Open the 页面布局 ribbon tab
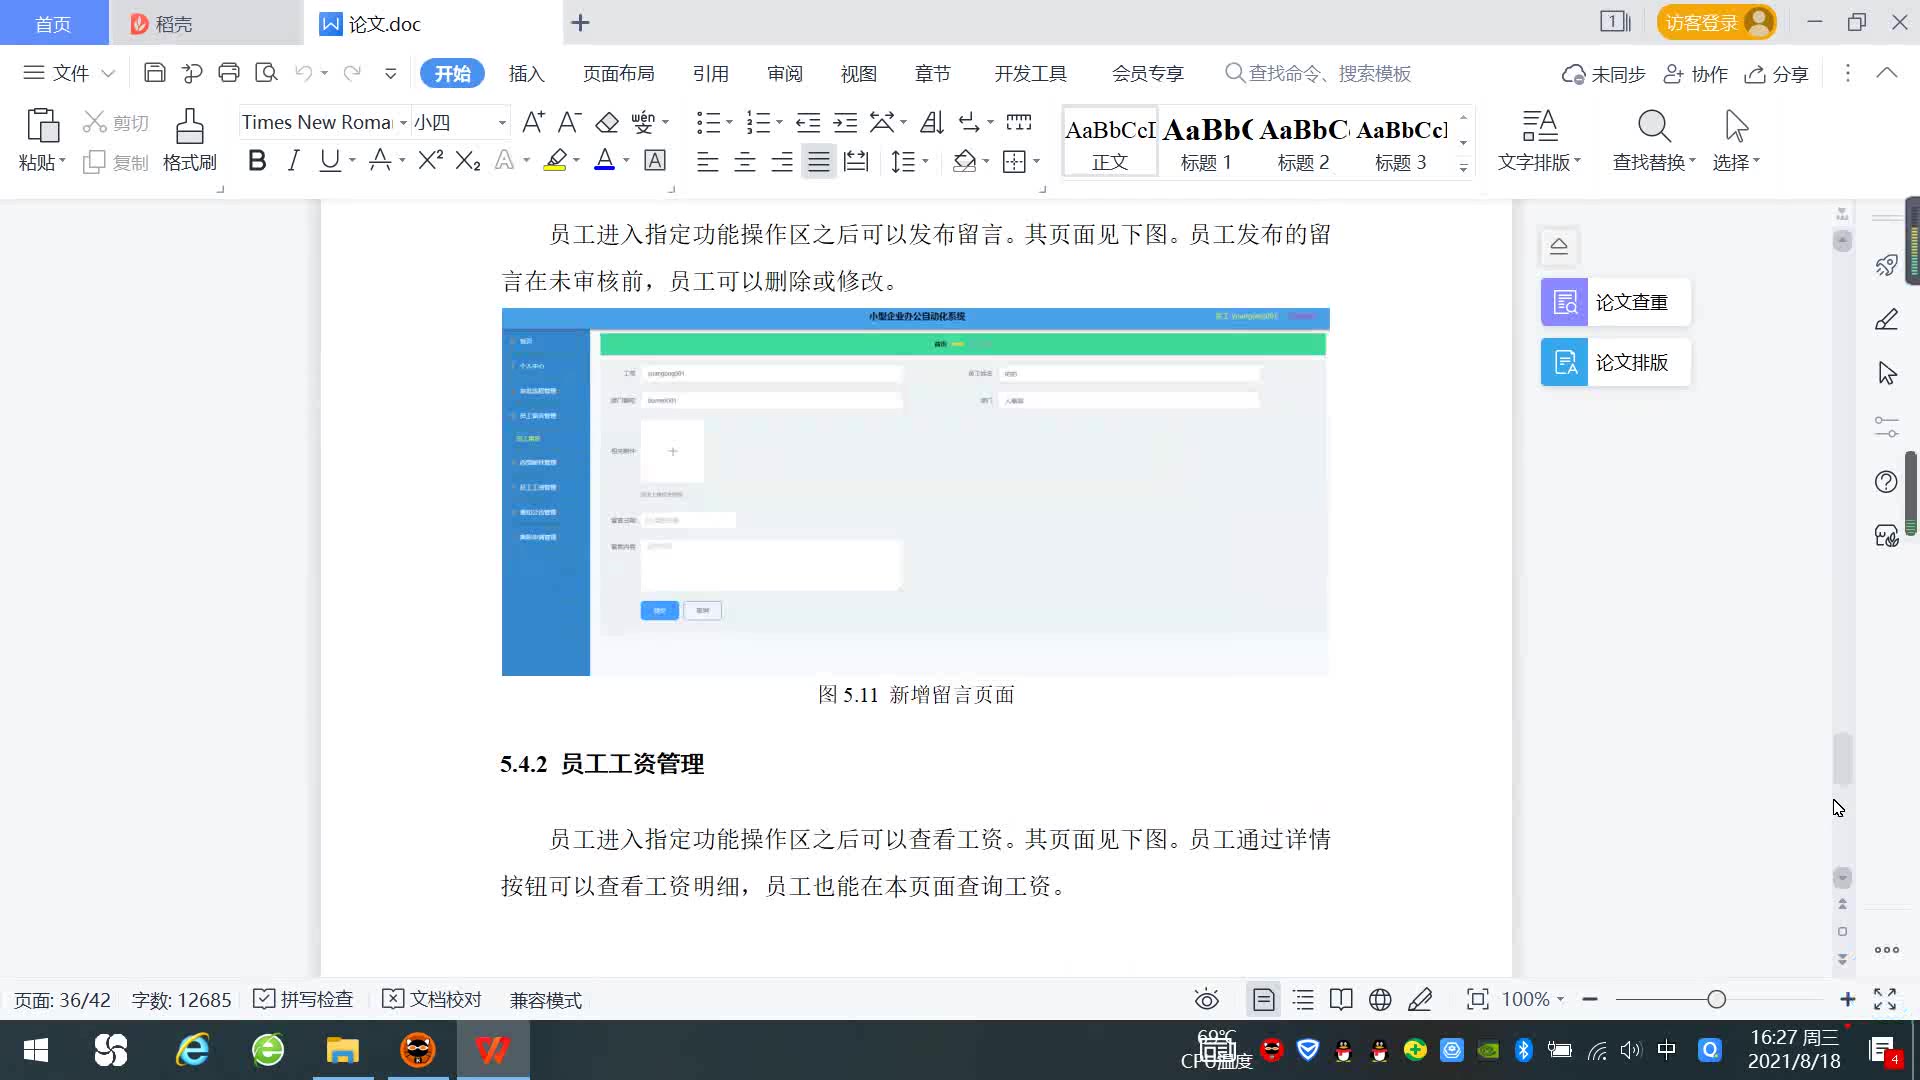The height and width of the screenshot is (1080, 1920). click(618, 73)
